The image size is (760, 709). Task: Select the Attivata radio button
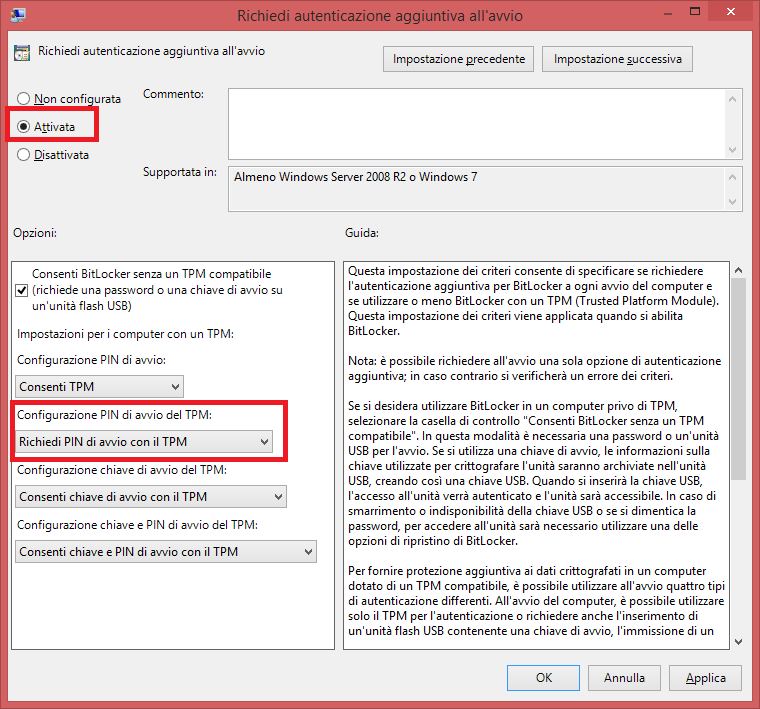tap(23, 126)
